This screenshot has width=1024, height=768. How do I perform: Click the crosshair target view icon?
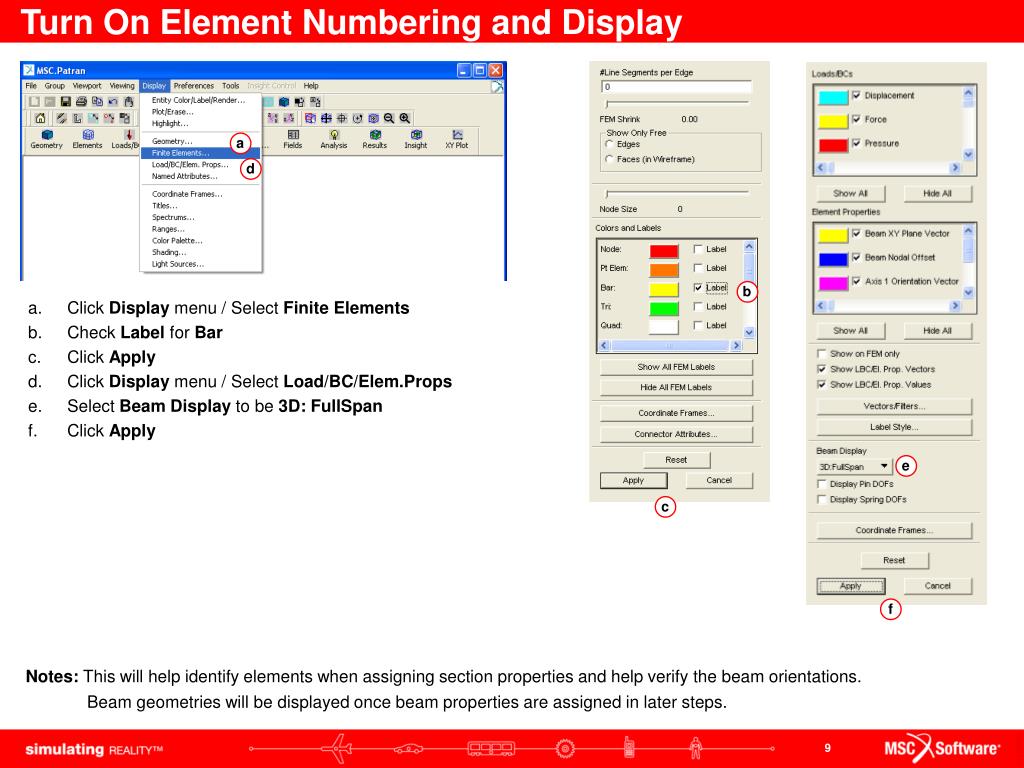(342, 118)
